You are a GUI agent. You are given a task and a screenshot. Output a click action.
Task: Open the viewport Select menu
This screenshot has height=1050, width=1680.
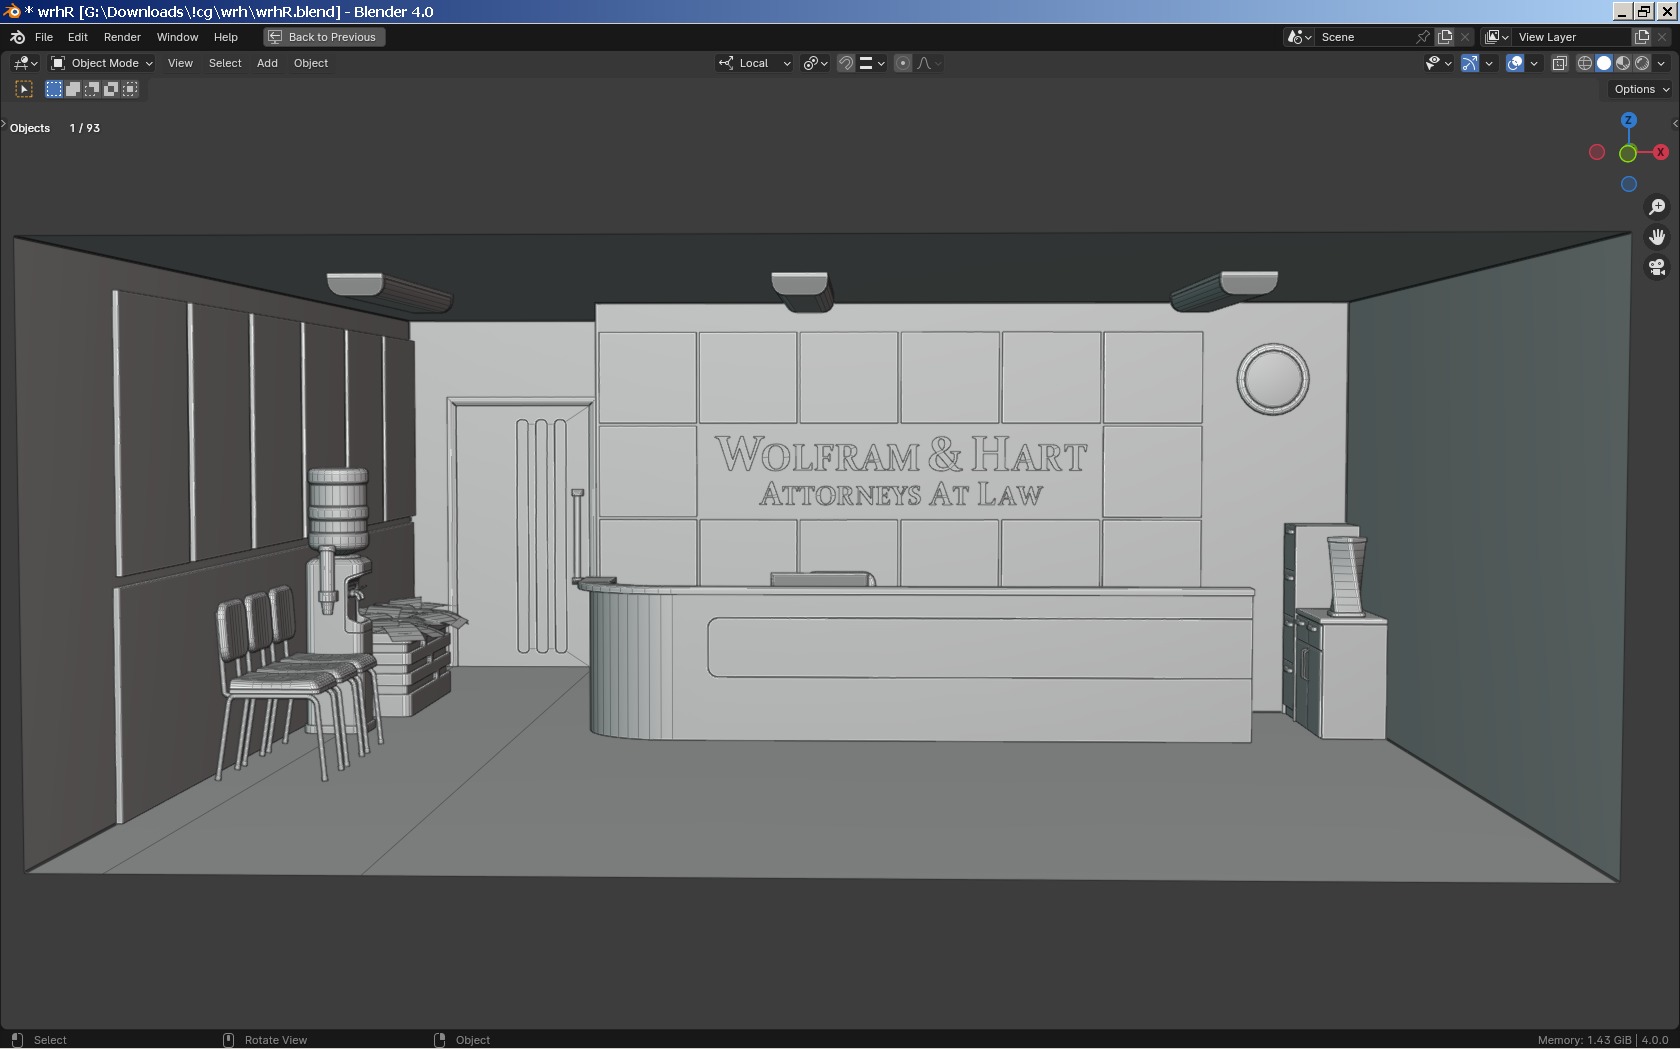pyautogui.click(x=225, y=63)
